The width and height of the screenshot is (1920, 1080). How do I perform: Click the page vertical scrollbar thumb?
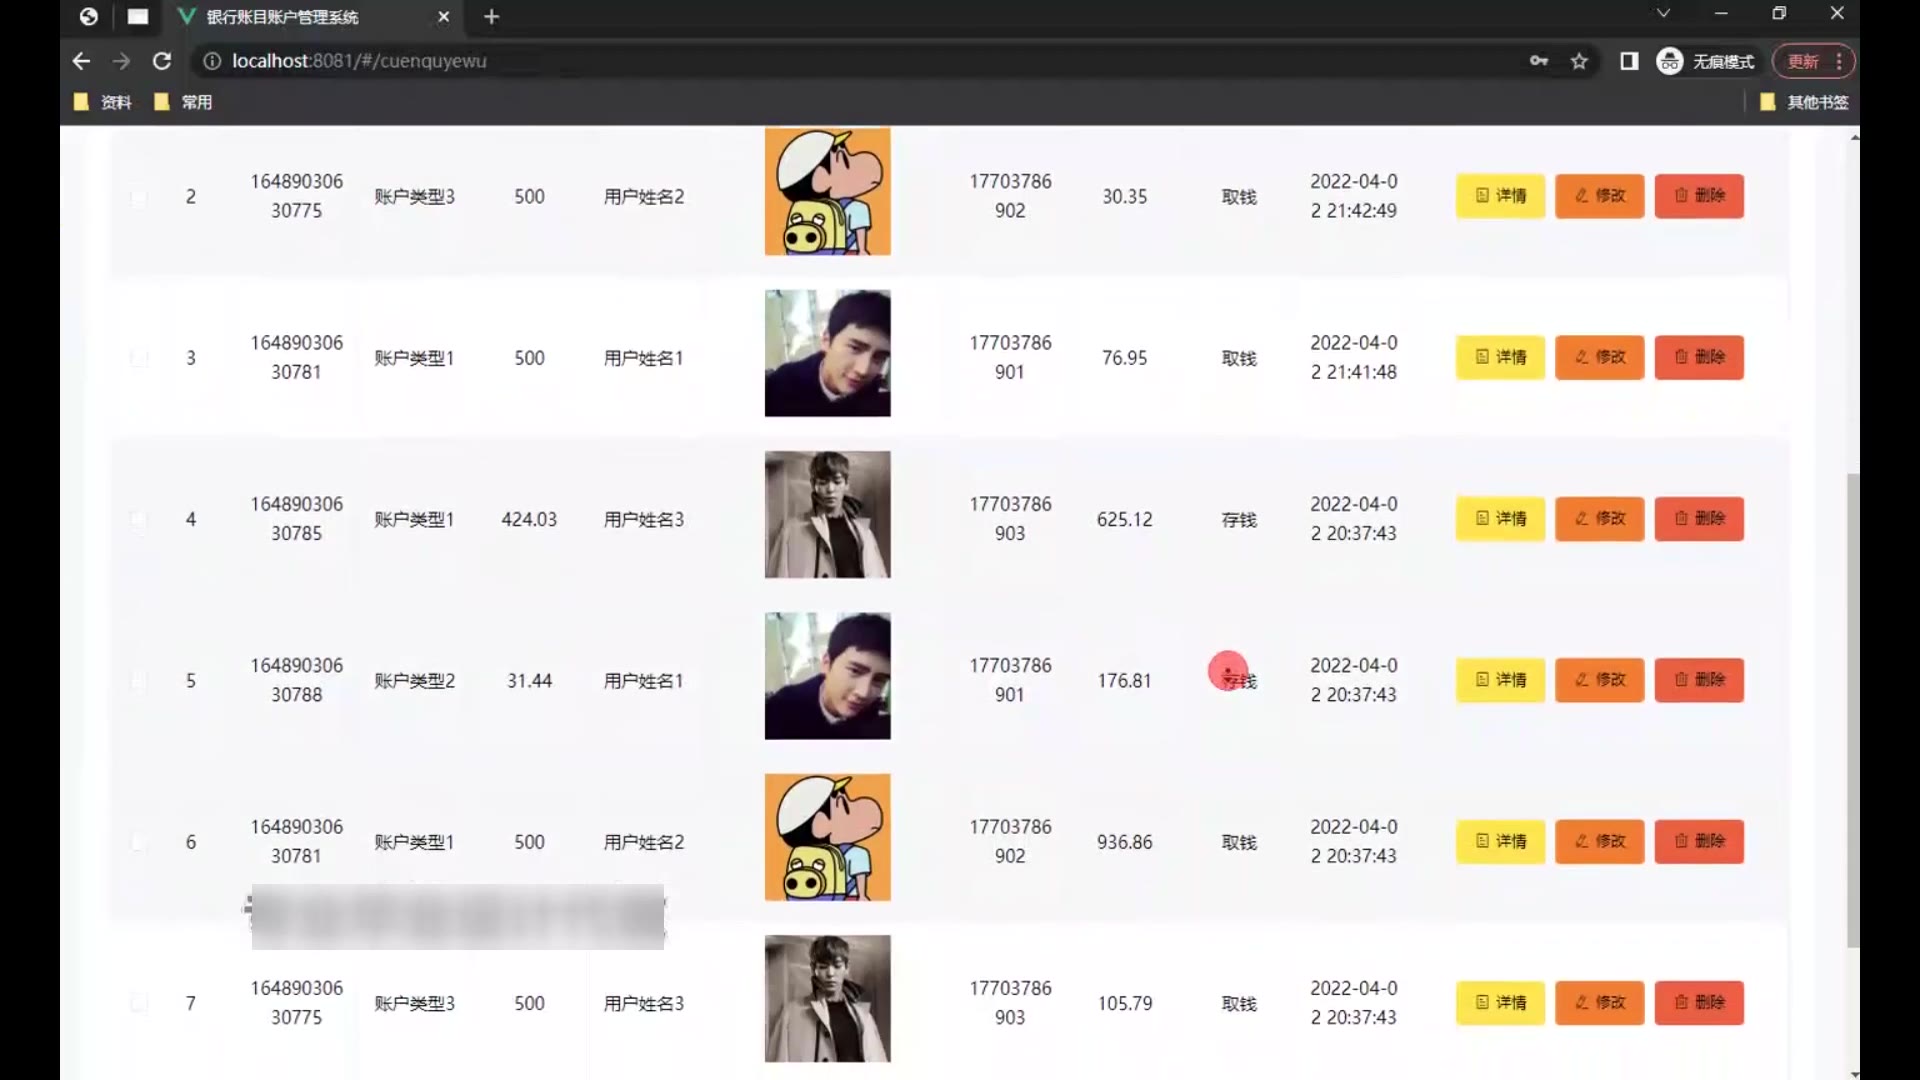1852,710
